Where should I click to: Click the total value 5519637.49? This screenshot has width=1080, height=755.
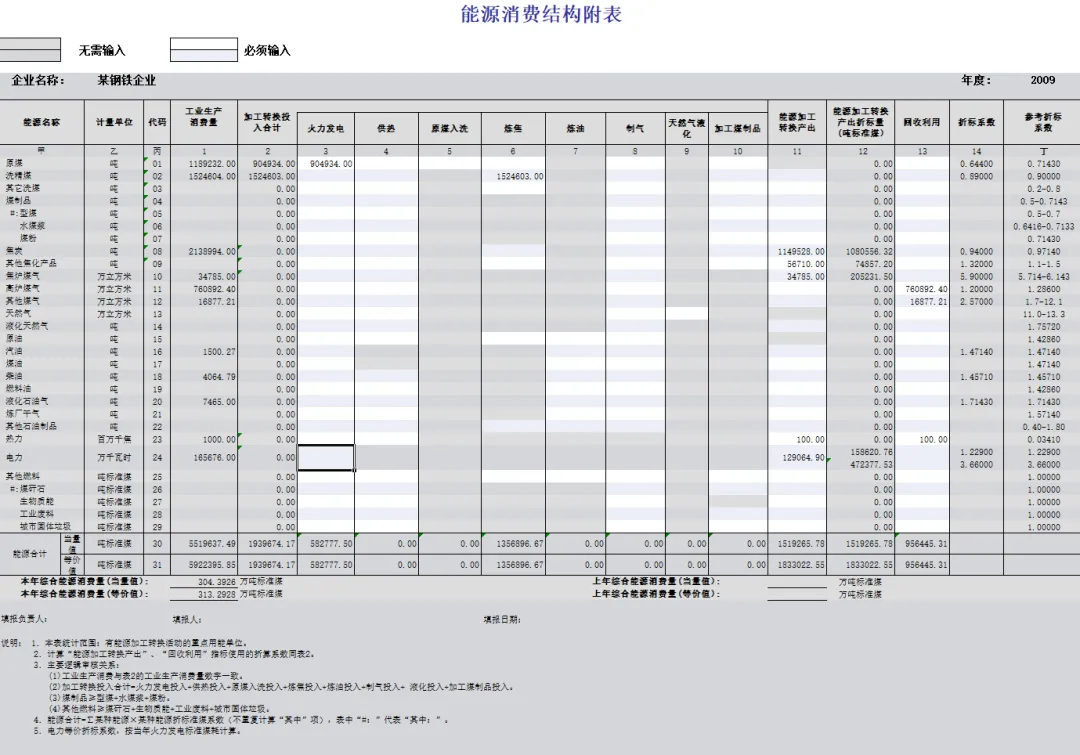pyautogui.click(x=212, y=544)
